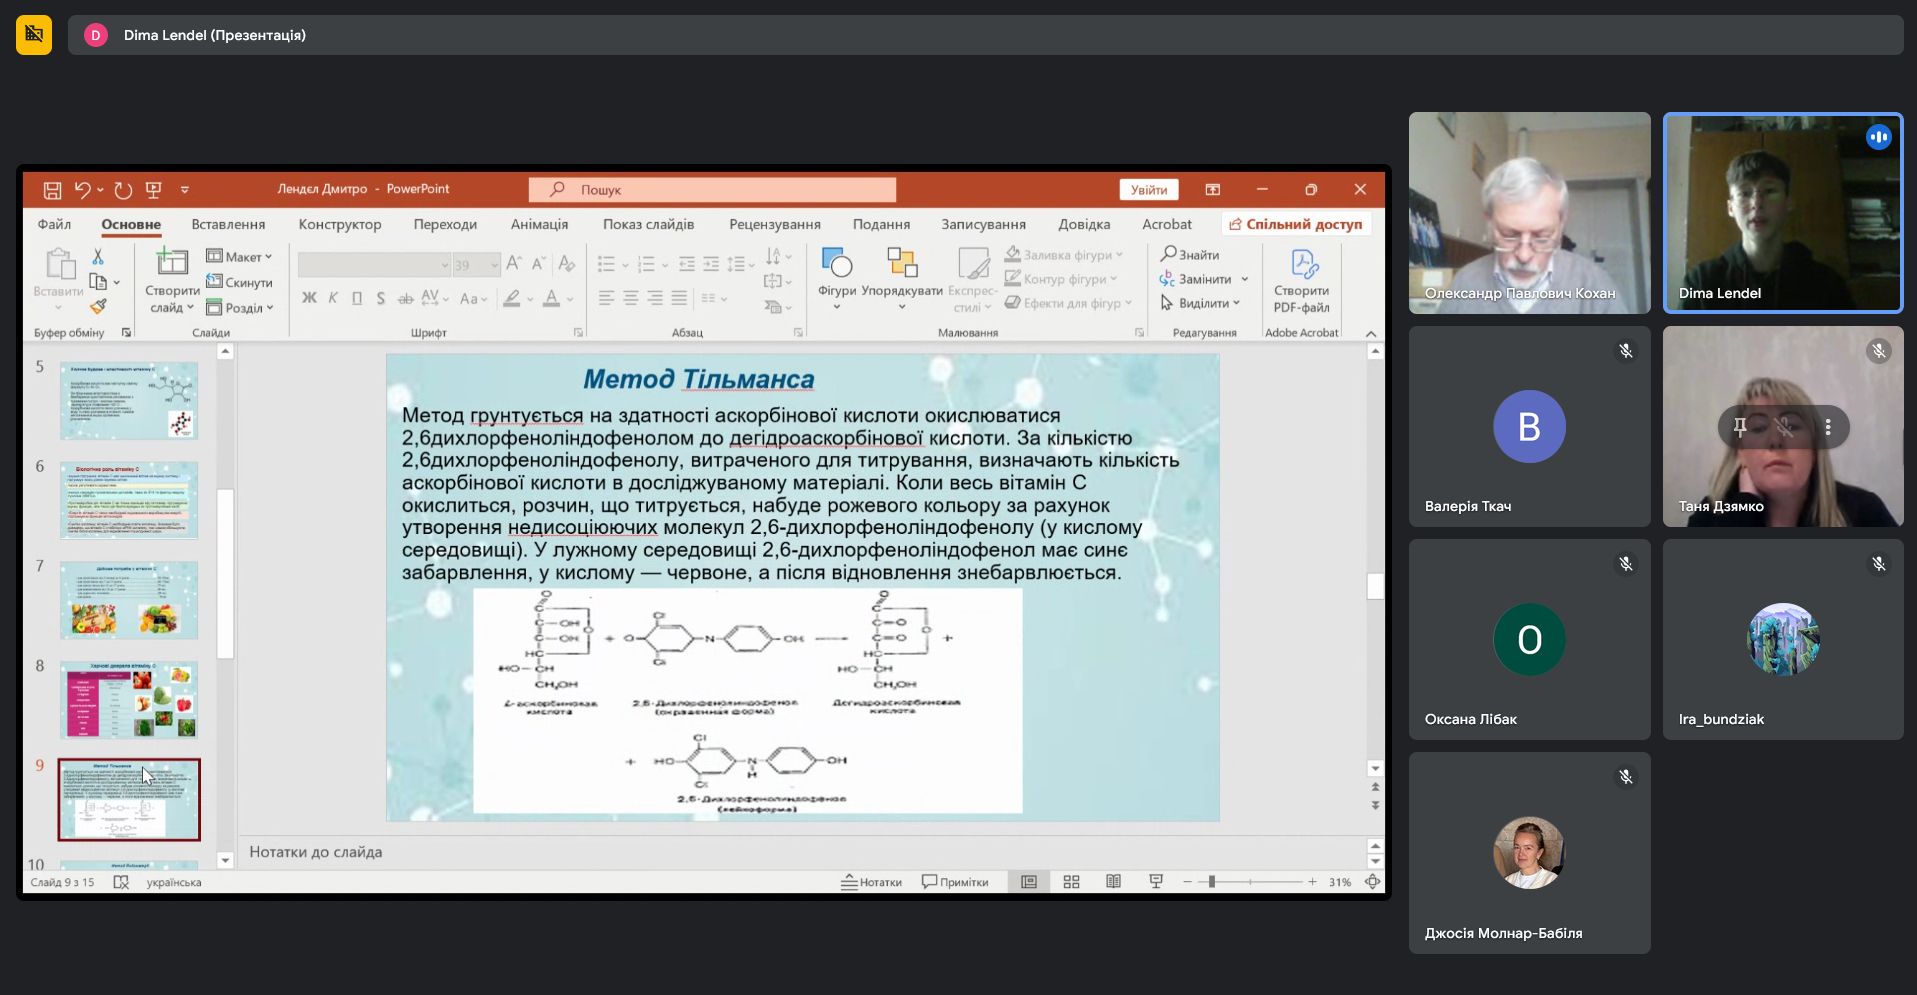Switch to Slide Sorter view icon
The width and height of the screenshot is (1917, 995).
(x=1071, y=882)
